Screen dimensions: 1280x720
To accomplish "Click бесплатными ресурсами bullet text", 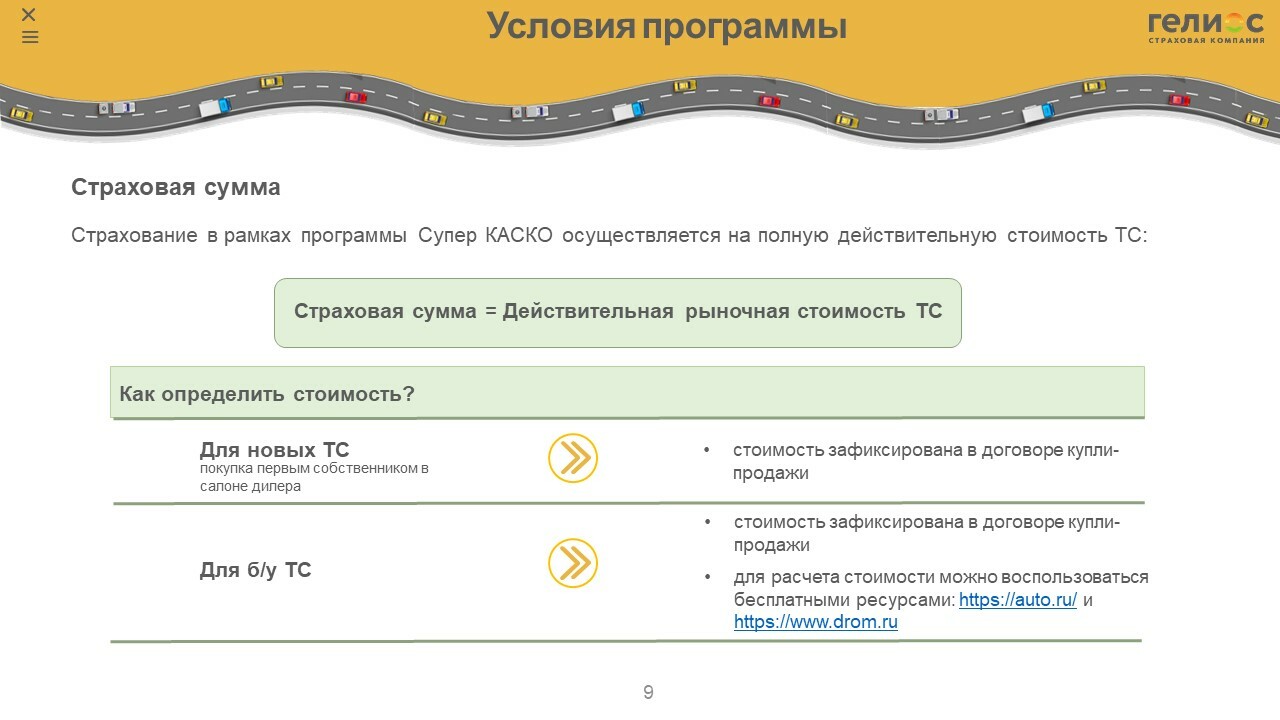I will coord(941,600).
